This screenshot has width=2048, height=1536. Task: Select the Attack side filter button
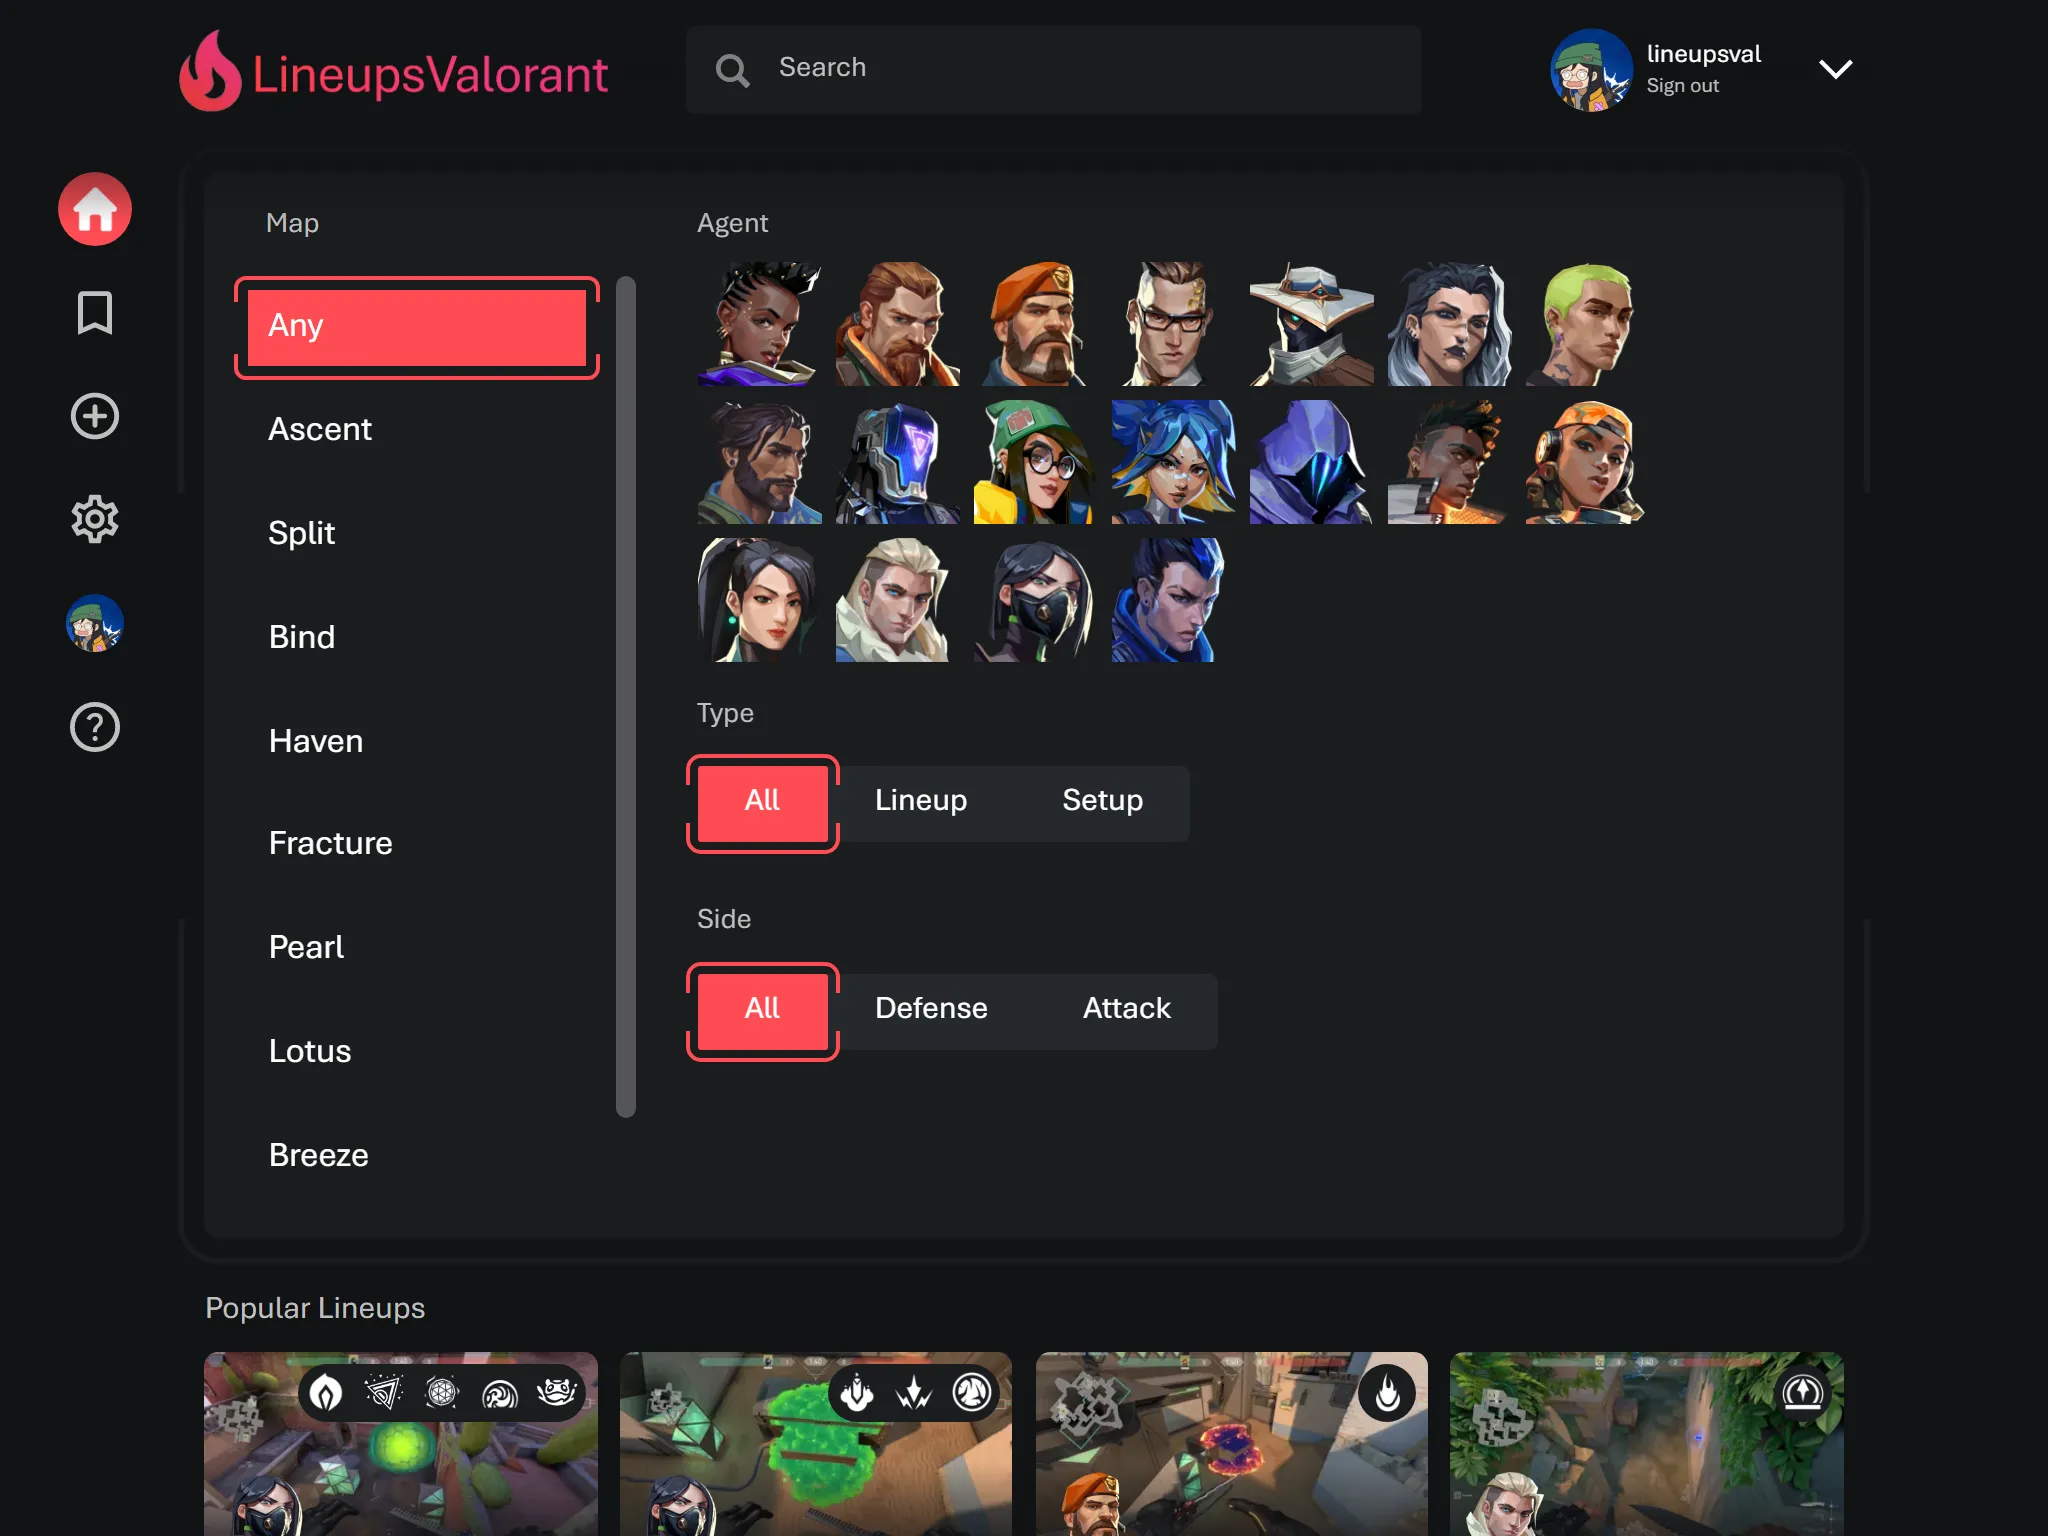[x=1126, y=1008]
